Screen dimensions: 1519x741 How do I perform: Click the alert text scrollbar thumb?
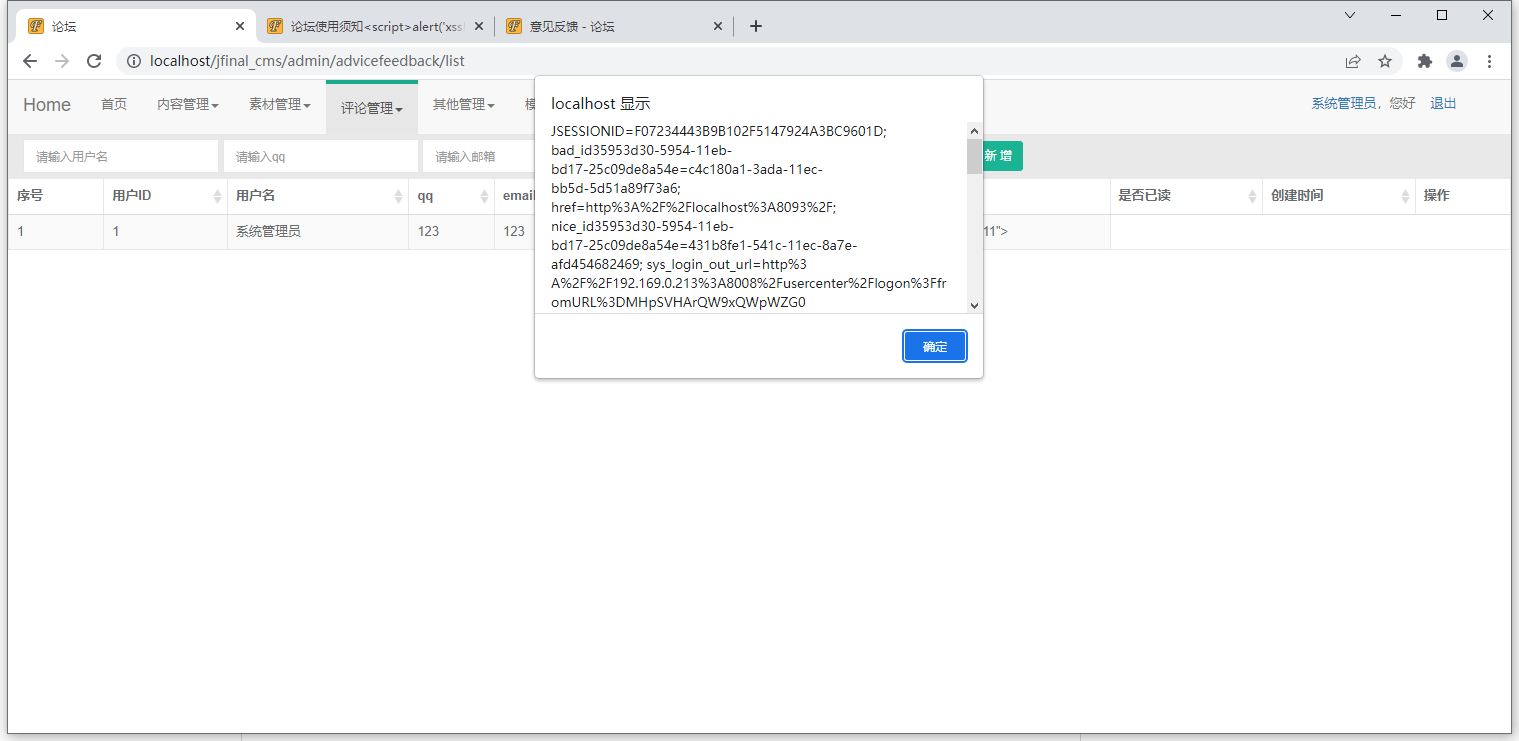pos(974,157)
